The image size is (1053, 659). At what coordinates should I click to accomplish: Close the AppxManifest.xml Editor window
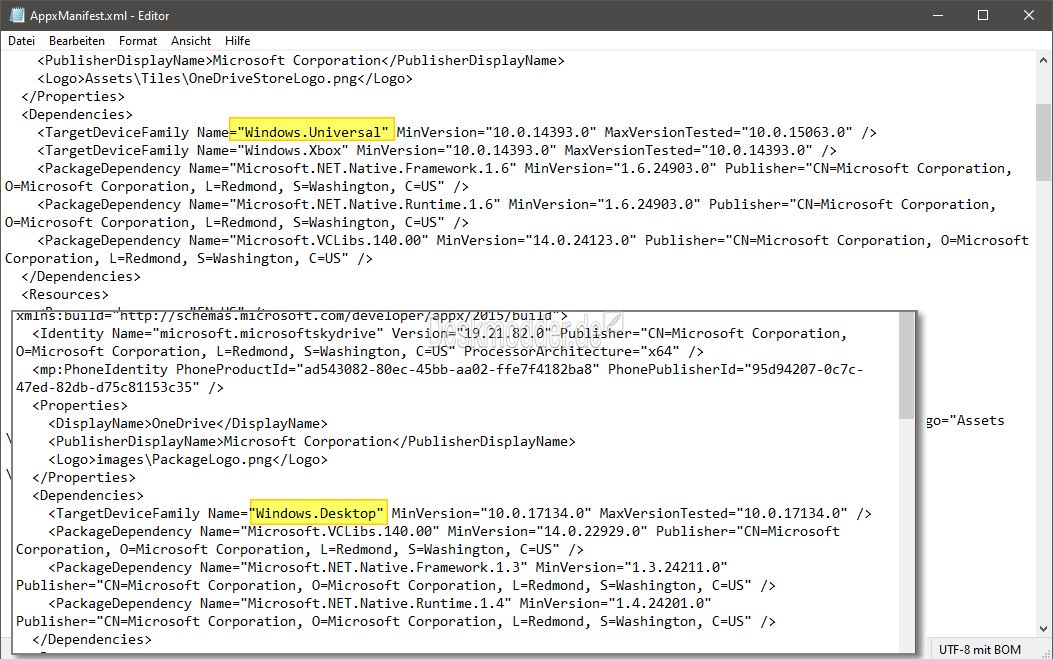(1029, 15)
